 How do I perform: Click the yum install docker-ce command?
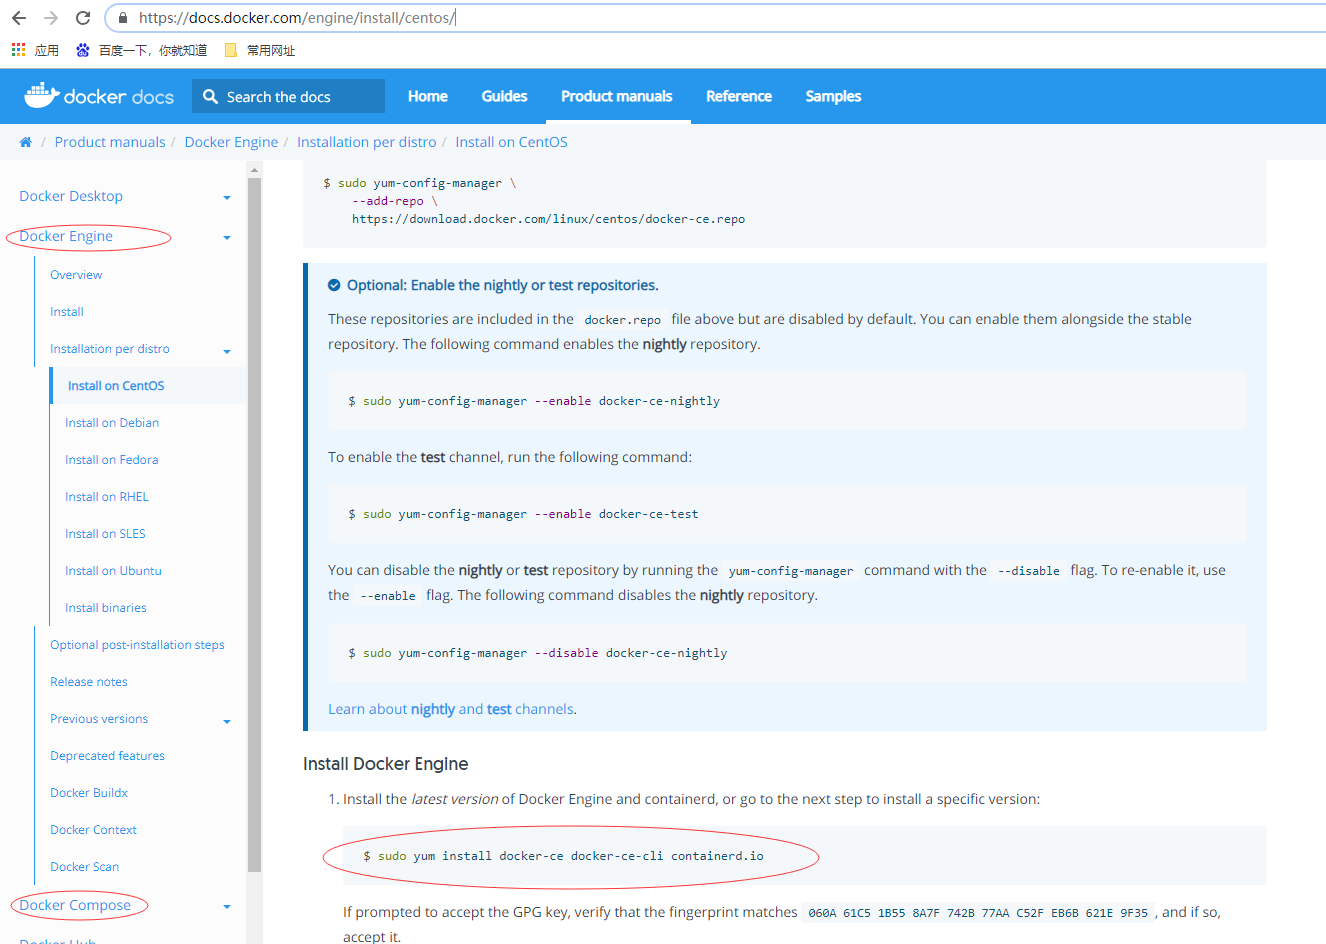(x=563, y=856)
